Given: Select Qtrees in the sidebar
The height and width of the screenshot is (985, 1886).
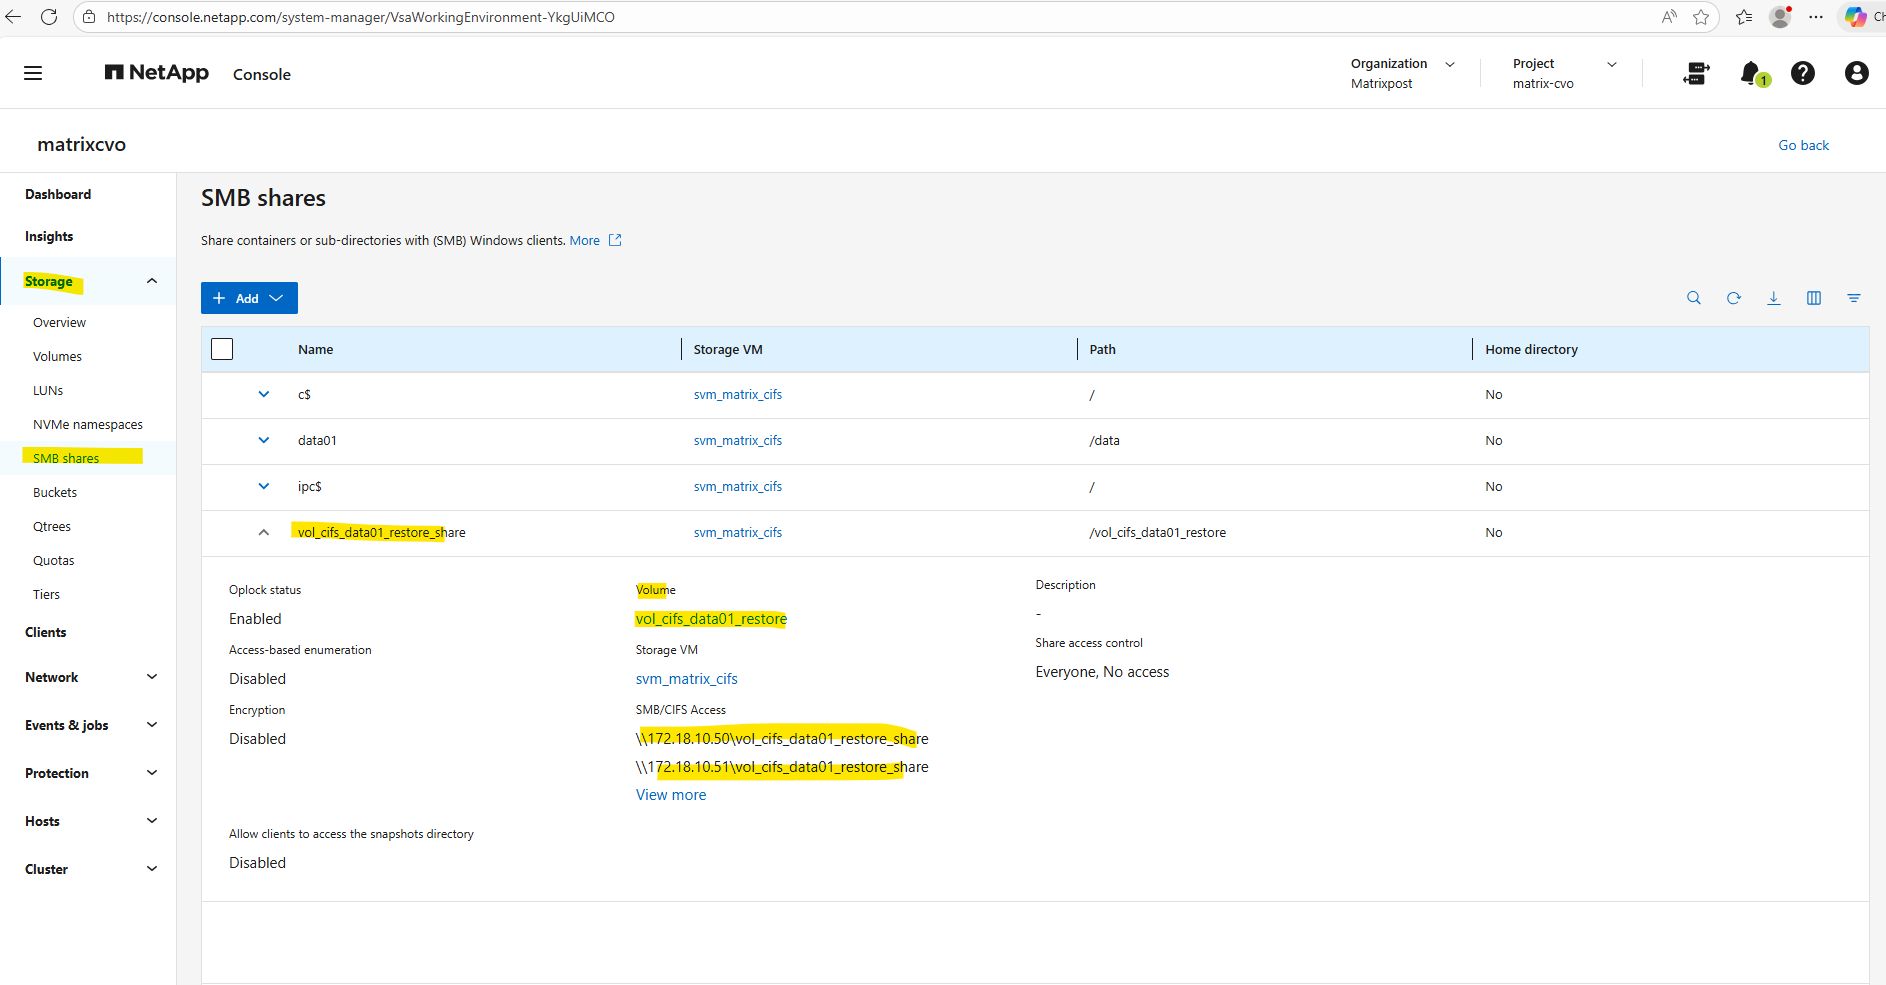Looking at the screenshot, I should coord(52,527).
